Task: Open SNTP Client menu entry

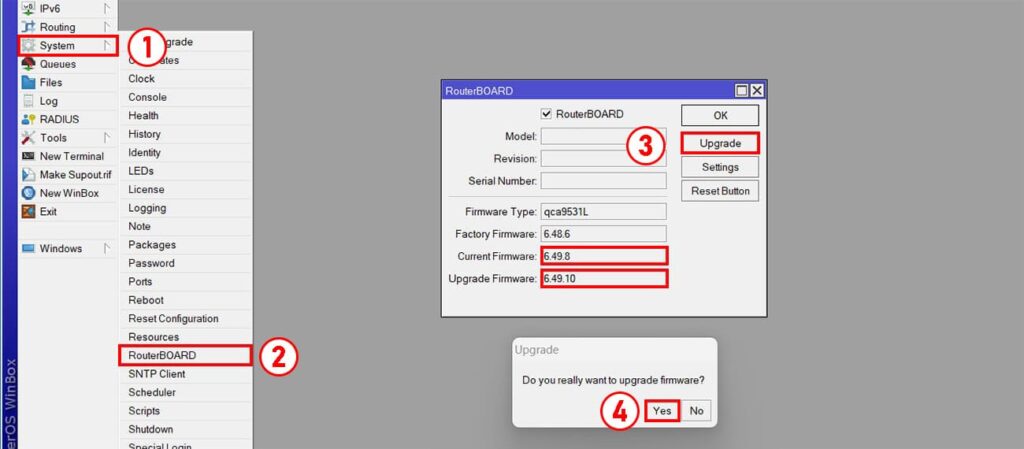Action: [185, 374]
